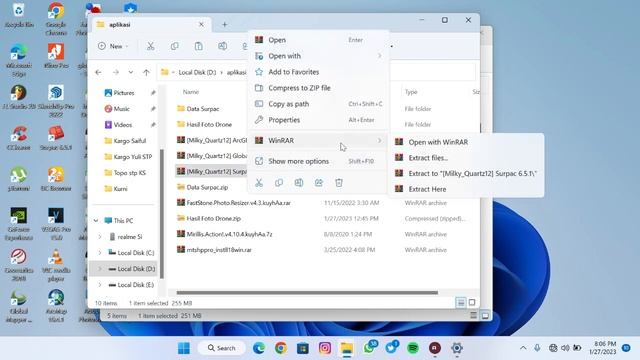Open Topo stp KS folder in sidebar
The height and width of the screenshot is (360, 640).
(126, 173)
